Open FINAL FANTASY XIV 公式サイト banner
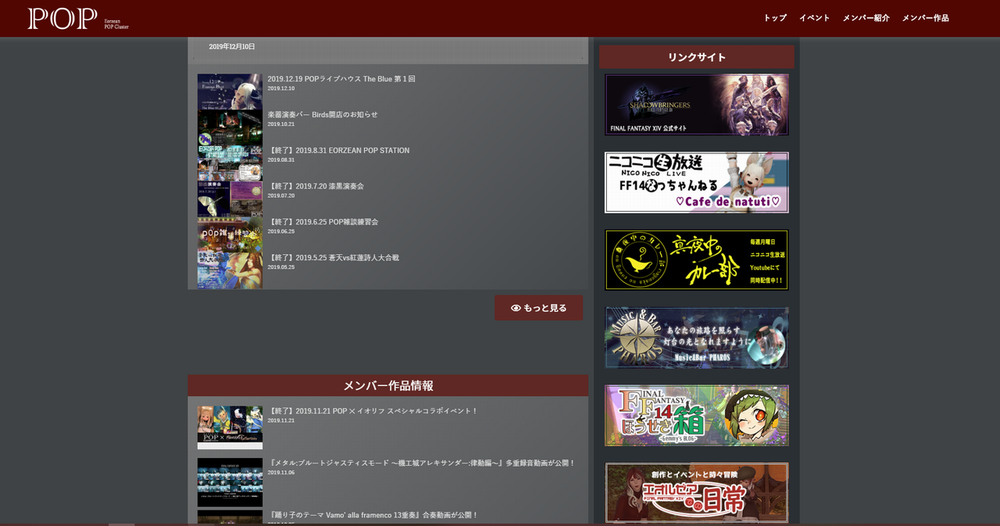Screen dimensions: 1000x526 (x=696, y=105)
